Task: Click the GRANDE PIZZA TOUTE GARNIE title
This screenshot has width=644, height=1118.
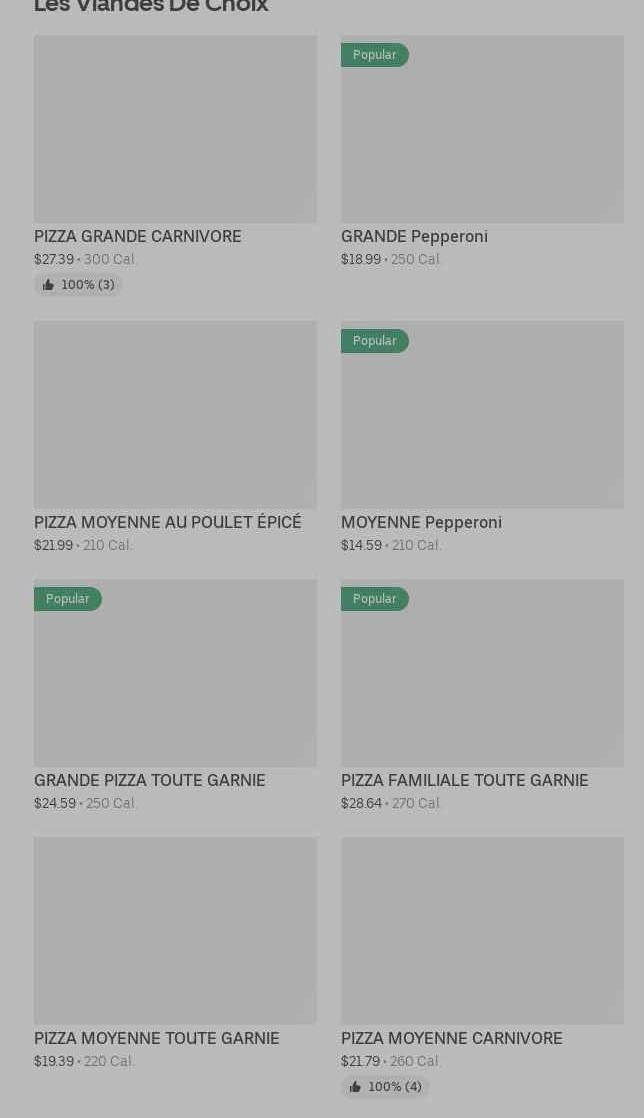Action: click(x=149, y=780)
